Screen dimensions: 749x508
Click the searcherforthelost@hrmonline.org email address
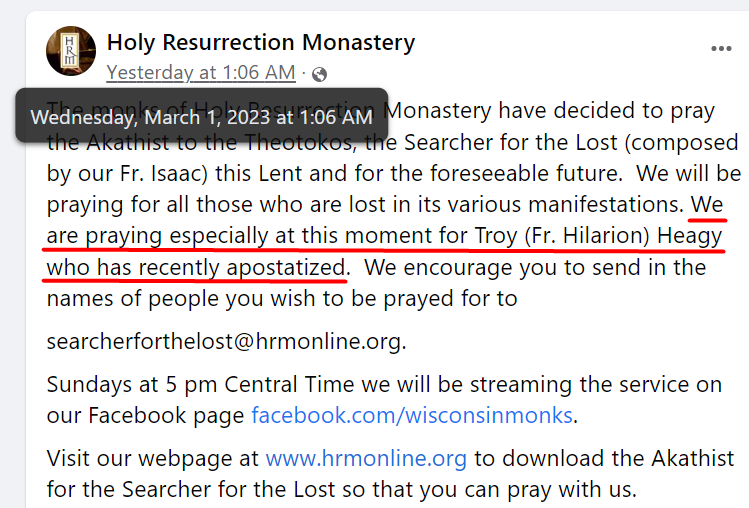[225, 341]
